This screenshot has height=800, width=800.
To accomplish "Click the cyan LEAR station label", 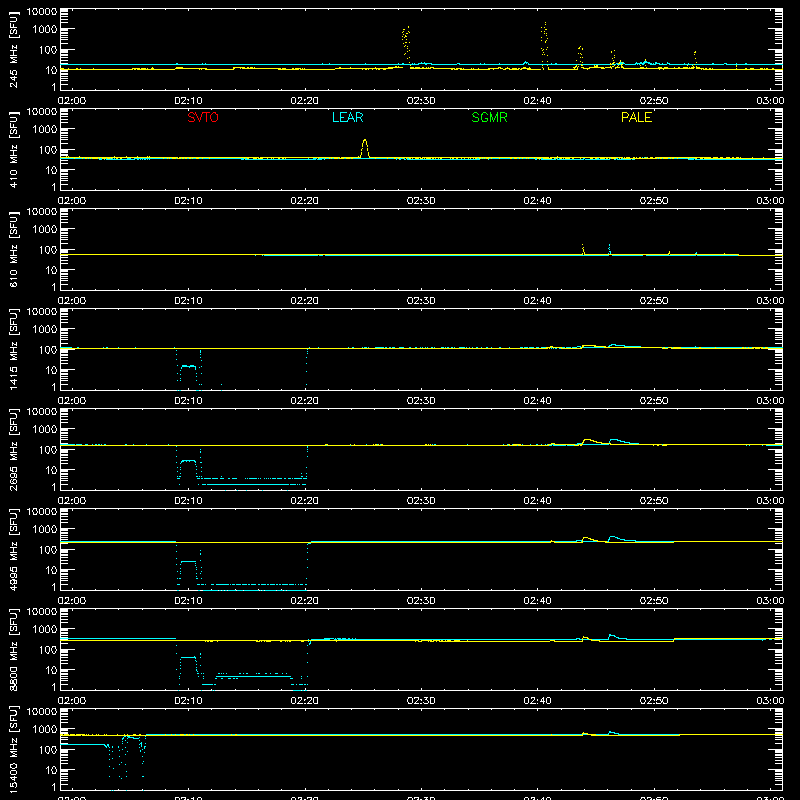I will click(347, 117).
